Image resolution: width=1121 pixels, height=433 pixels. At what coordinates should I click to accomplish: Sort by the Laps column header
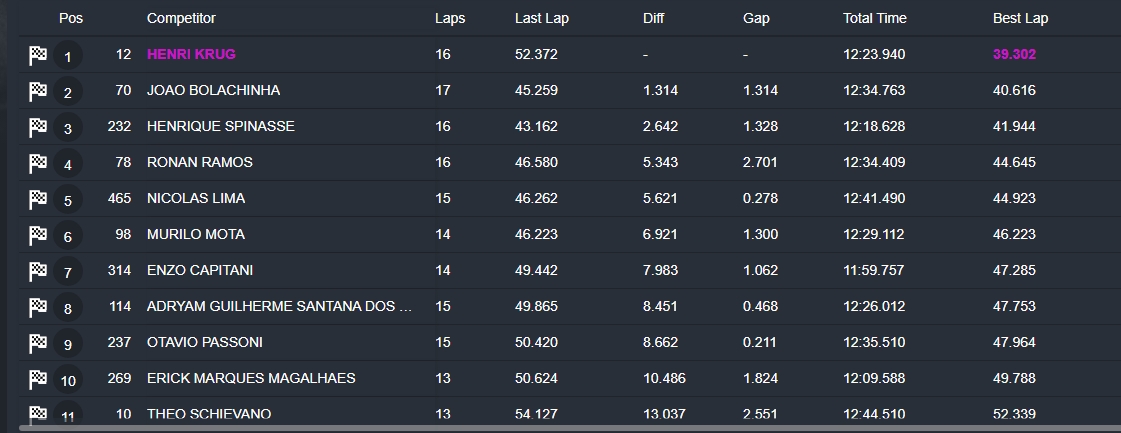pyautogui.click(x=450, y=19)
